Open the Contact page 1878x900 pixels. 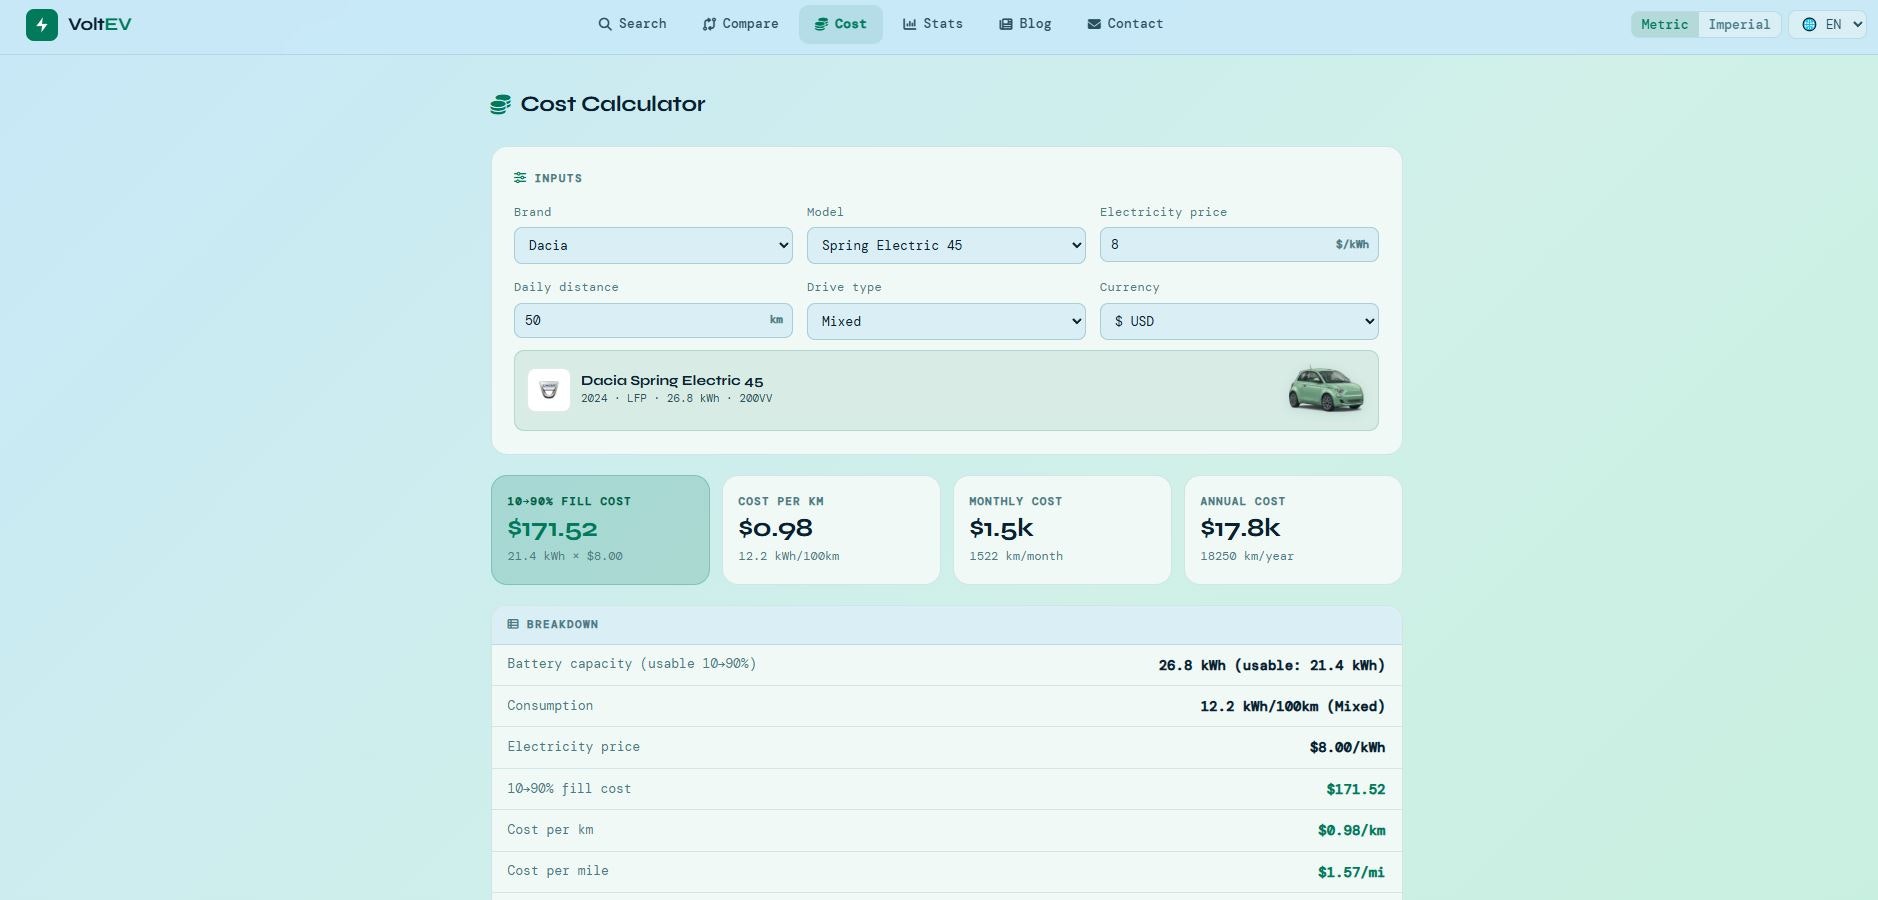pyautogui.click(x=1125, y=24)
